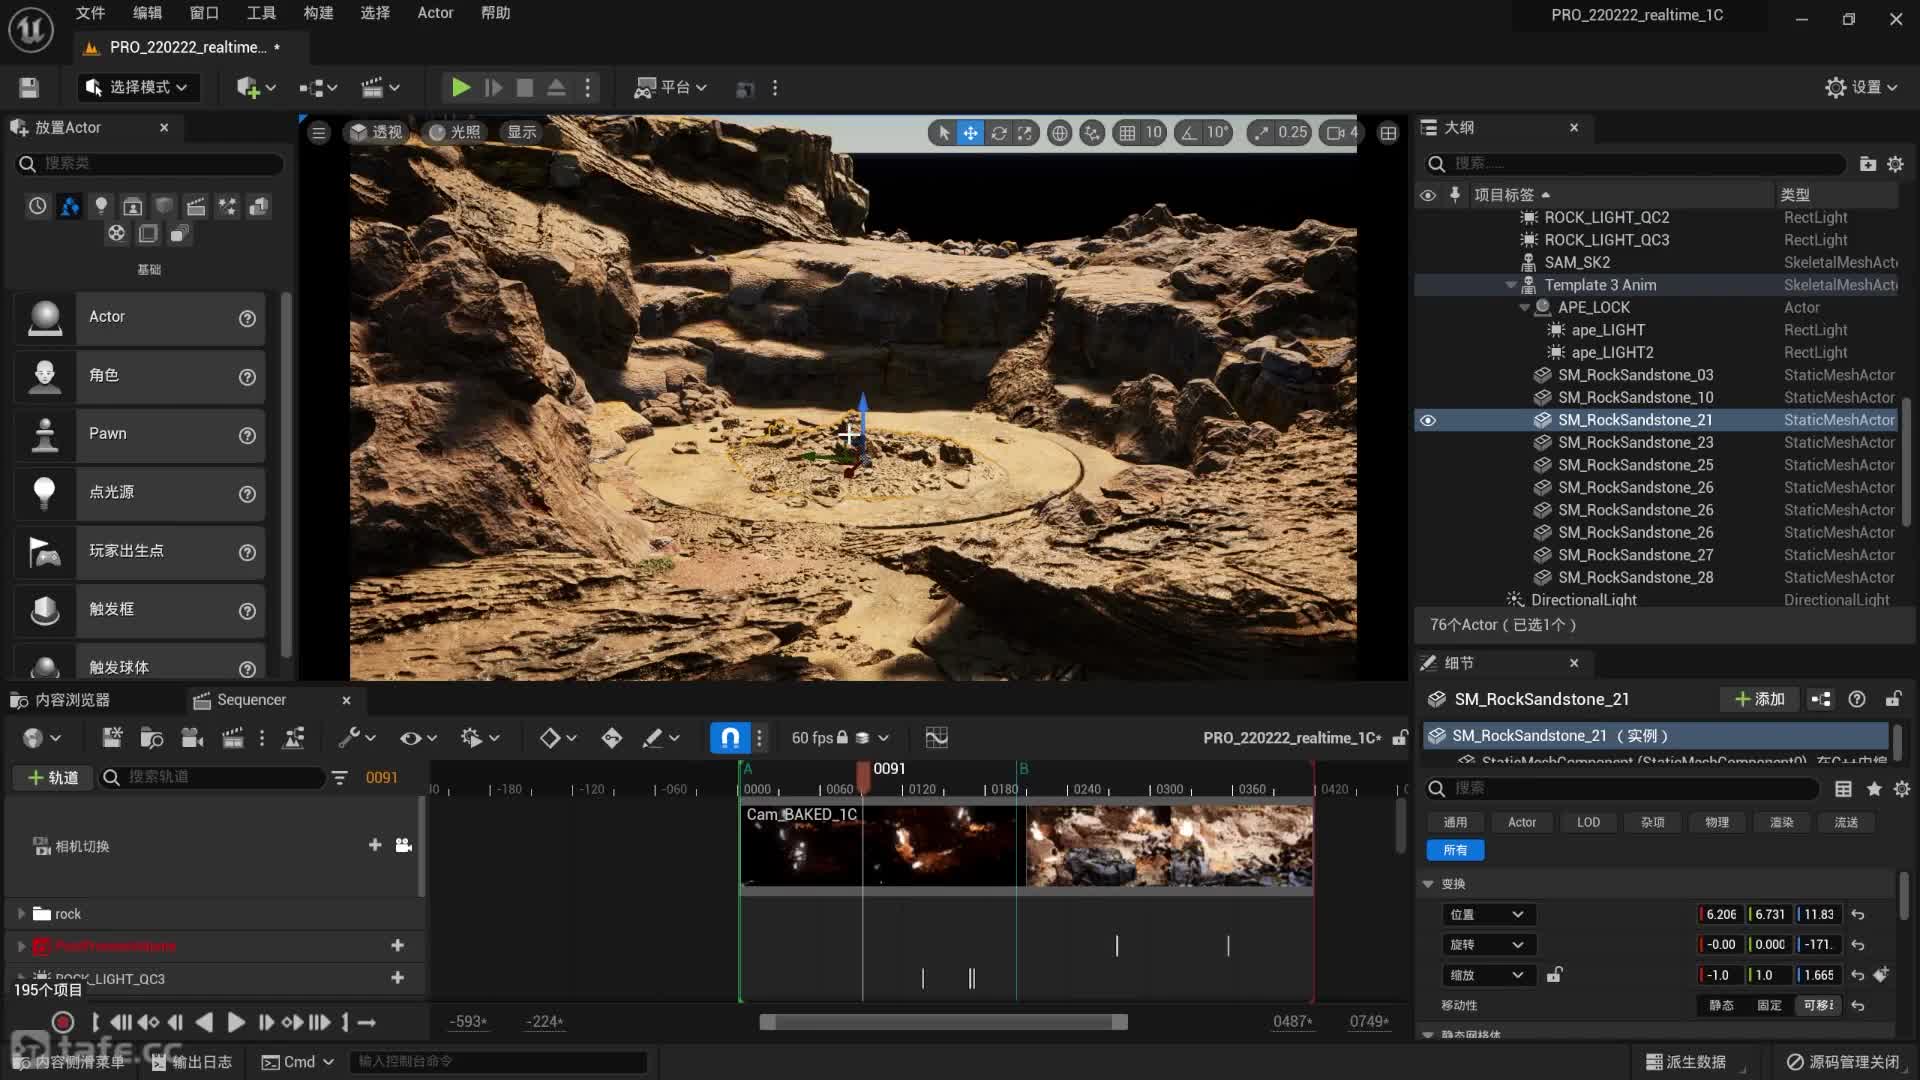Collapse the Template 3 Anim tree node
This screenshot has height=1080, width=1920.
tap(1510, 285)
